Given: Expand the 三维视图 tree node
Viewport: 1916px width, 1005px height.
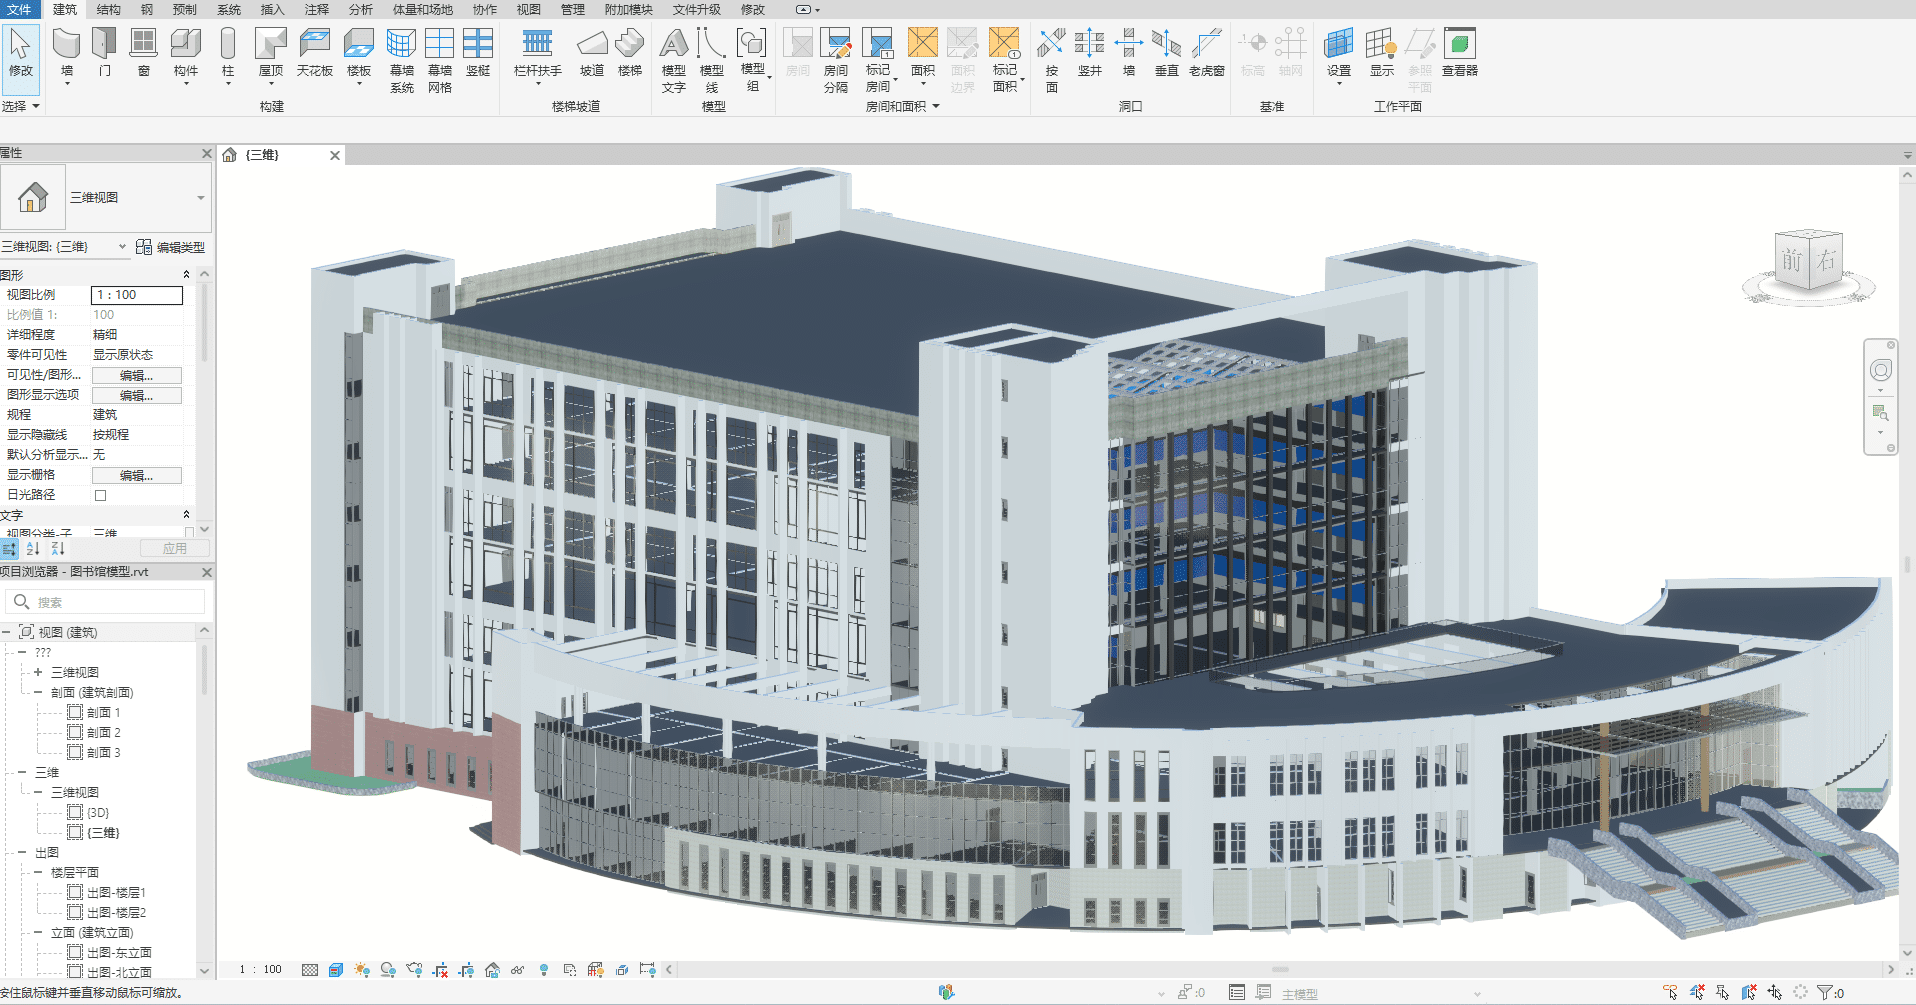Looking at the screenshot, I should click(38, 672).
